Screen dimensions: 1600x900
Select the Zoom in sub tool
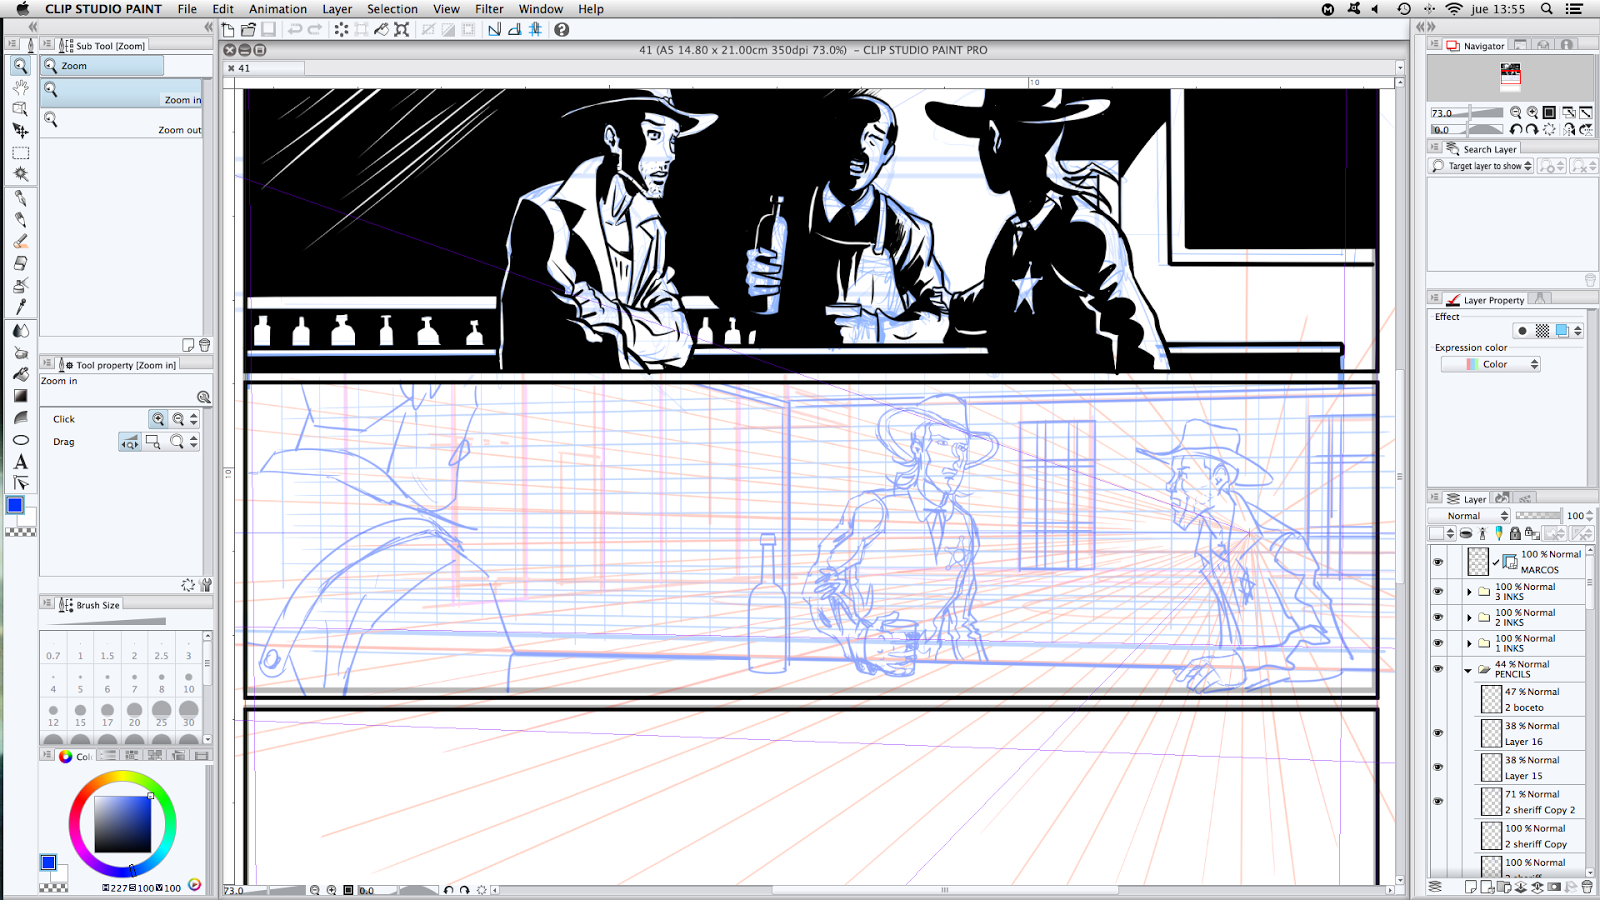pyautogui.click(x=122, y=94)
